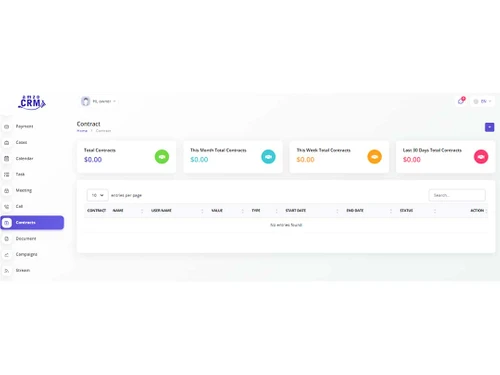Viewport: 500px width, 375px height.
Task: Open the EN language dropdown
Action: (x=483, y=101)
